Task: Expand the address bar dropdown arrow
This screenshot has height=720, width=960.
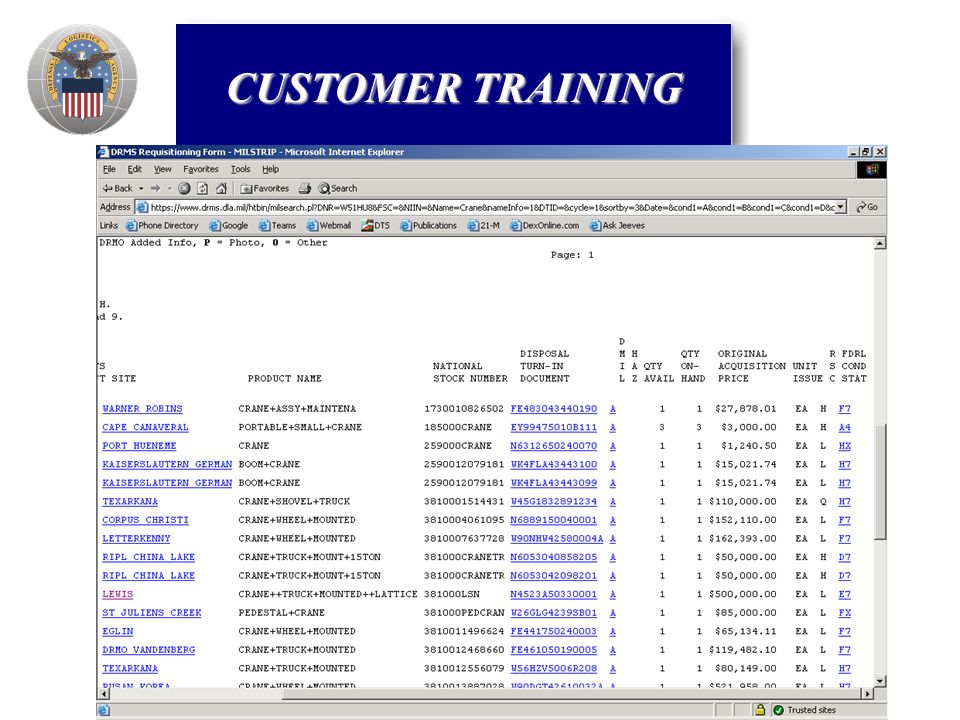Action: 841,207
